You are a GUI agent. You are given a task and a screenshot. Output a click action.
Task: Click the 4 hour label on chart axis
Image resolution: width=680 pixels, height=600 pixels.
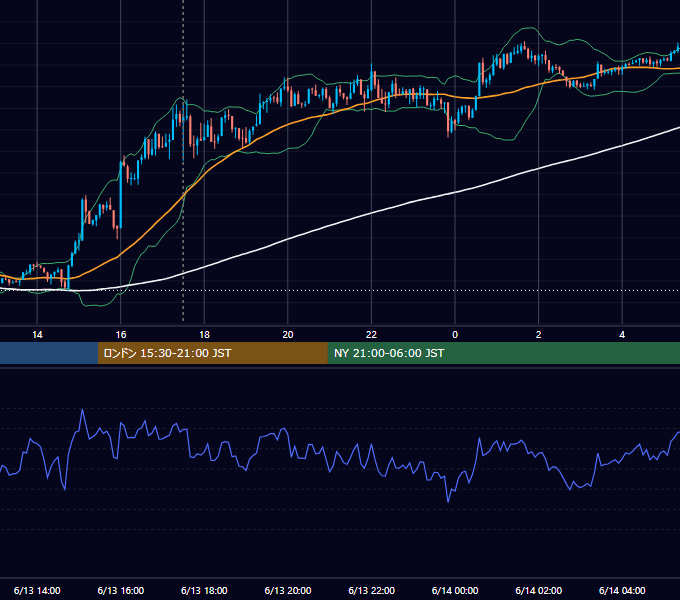(x=622, y=335)
